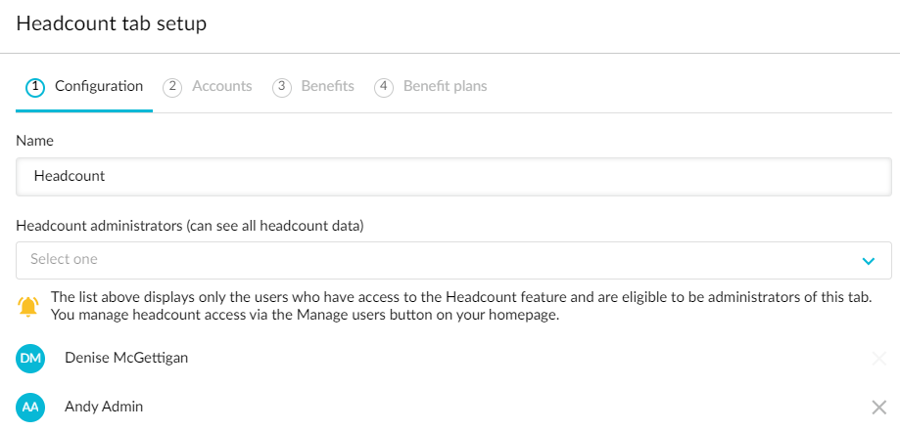Select the Benefit plans tab
The image size is (900, 431).
click(x=445, y=87)
